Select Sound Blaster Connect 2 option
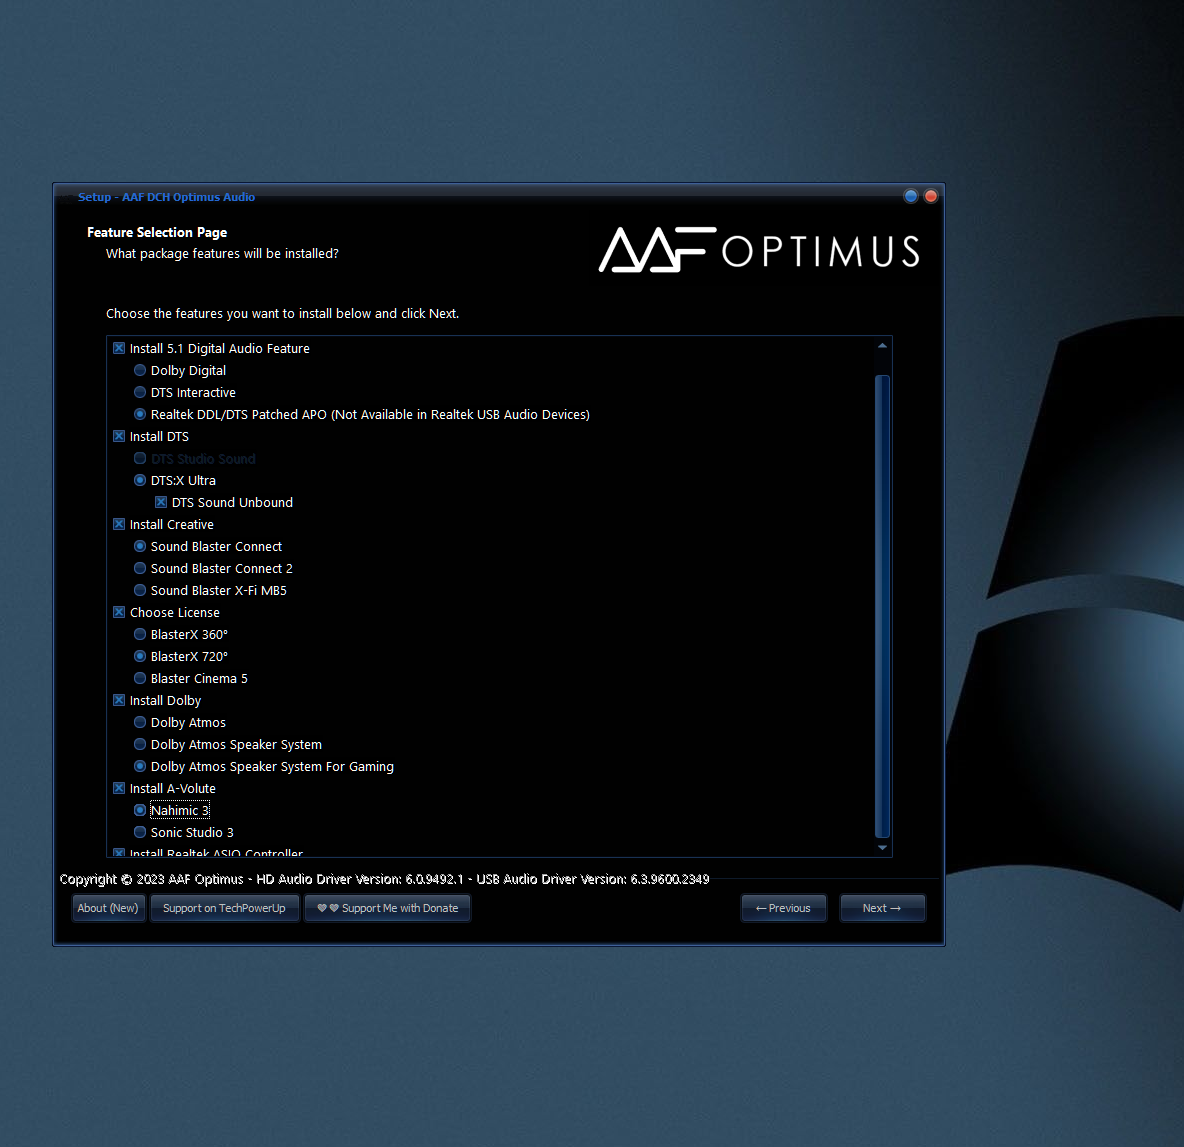The height and width of the screenshot is (1147, 1184). click(140, 568)
